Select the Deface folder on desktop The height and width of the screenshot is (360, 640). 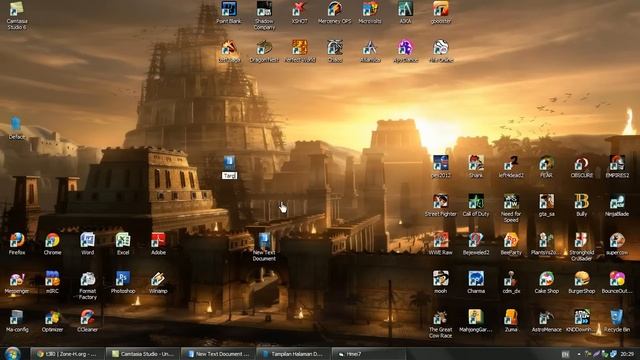coord(16,128)
